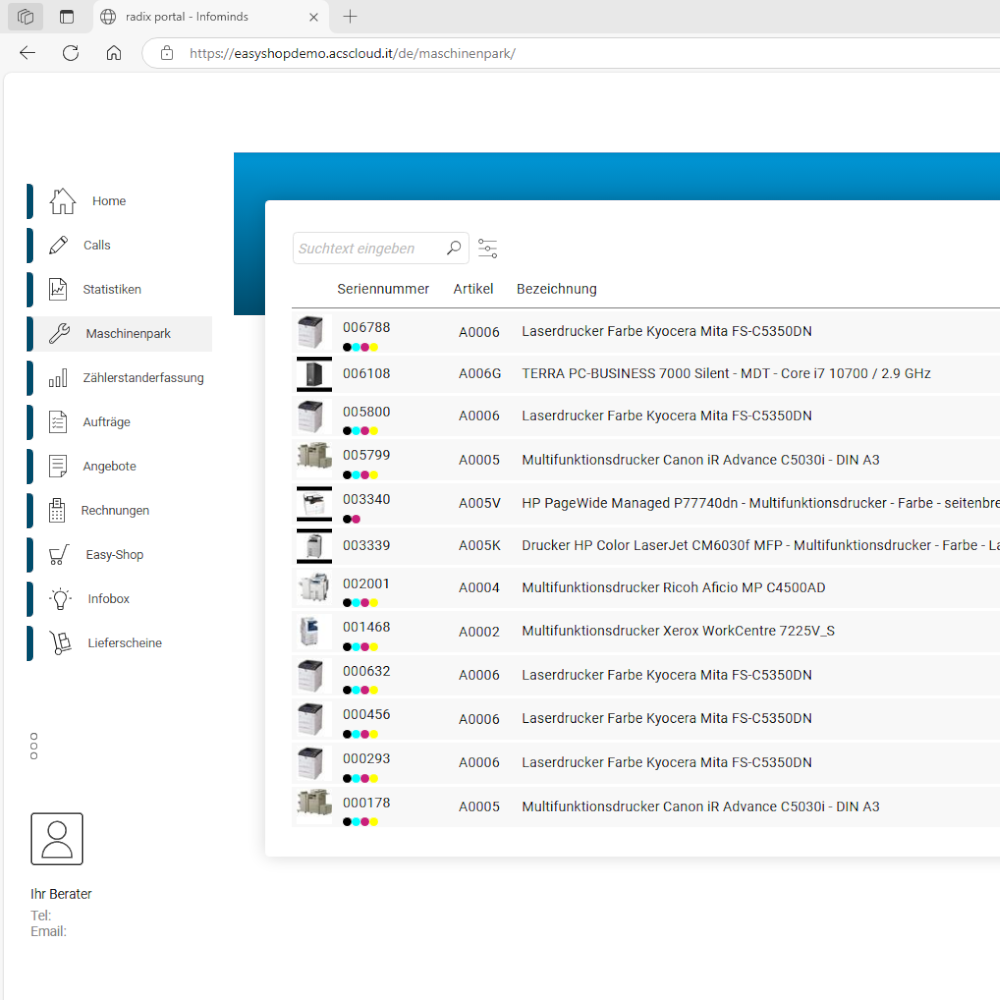The width and height of the screenshot is (1000, 1000).
Task: Click the Suchtext eingeben search field
Action: pyautogui.click(x=381, y=248)
